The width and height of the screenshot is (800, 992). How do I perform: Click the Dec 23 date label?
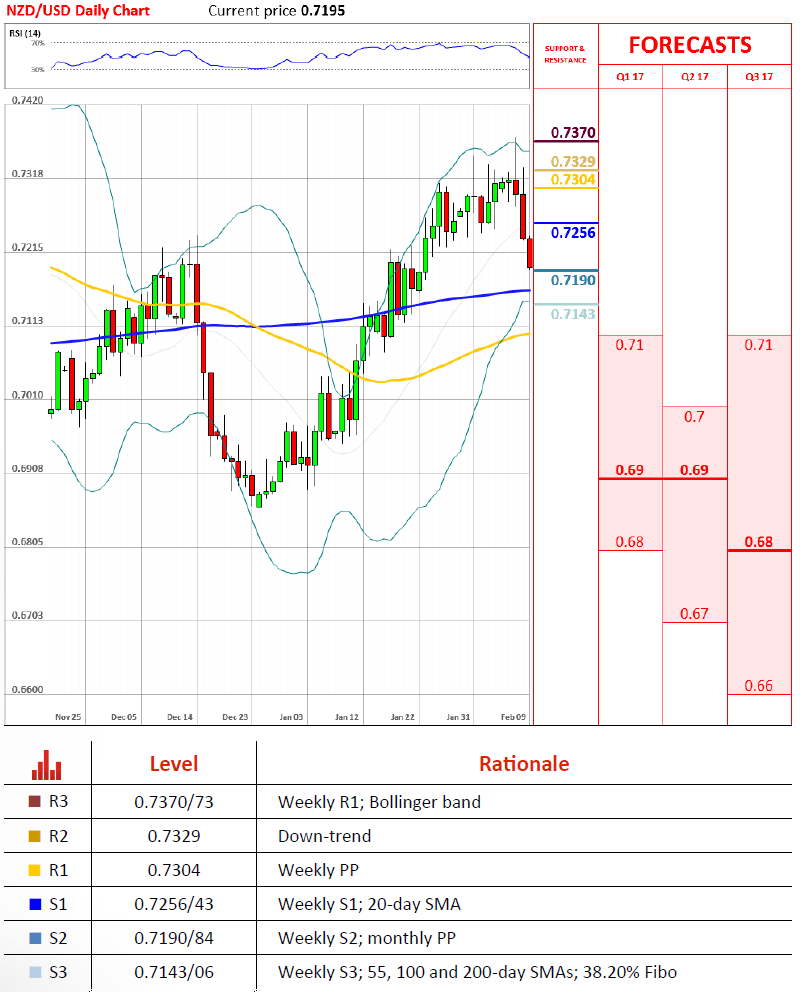(235, 717)
